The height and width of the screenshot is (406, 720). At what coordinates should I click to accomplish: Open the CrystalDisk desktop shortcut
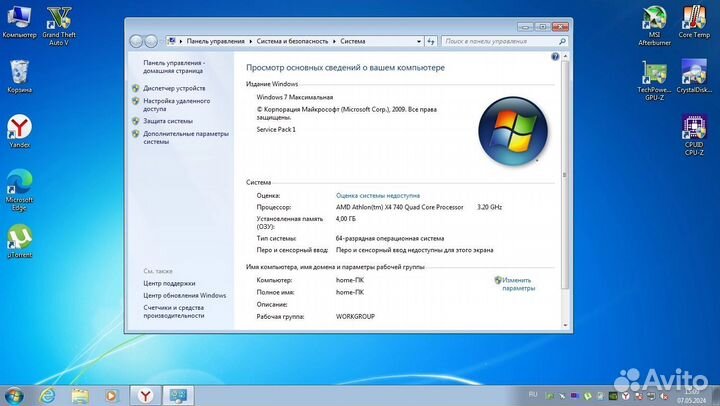point(694,76)
